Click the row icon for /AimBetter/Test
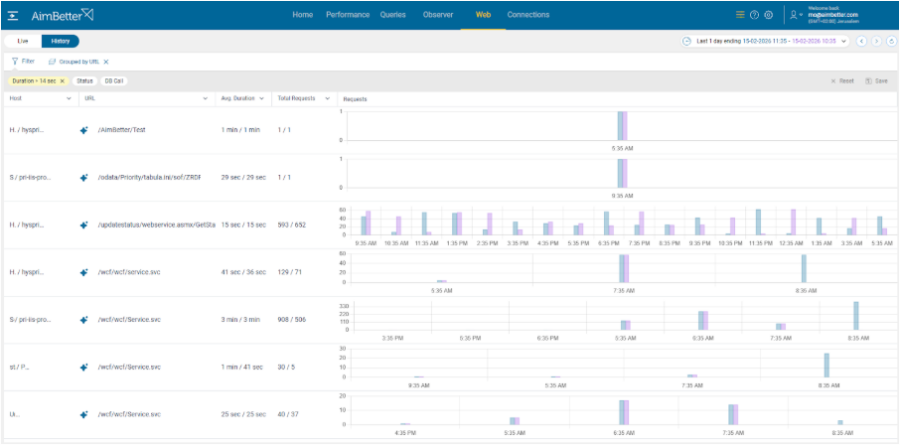Viewport: 900px width, 448px height. (x=85, y=130)
